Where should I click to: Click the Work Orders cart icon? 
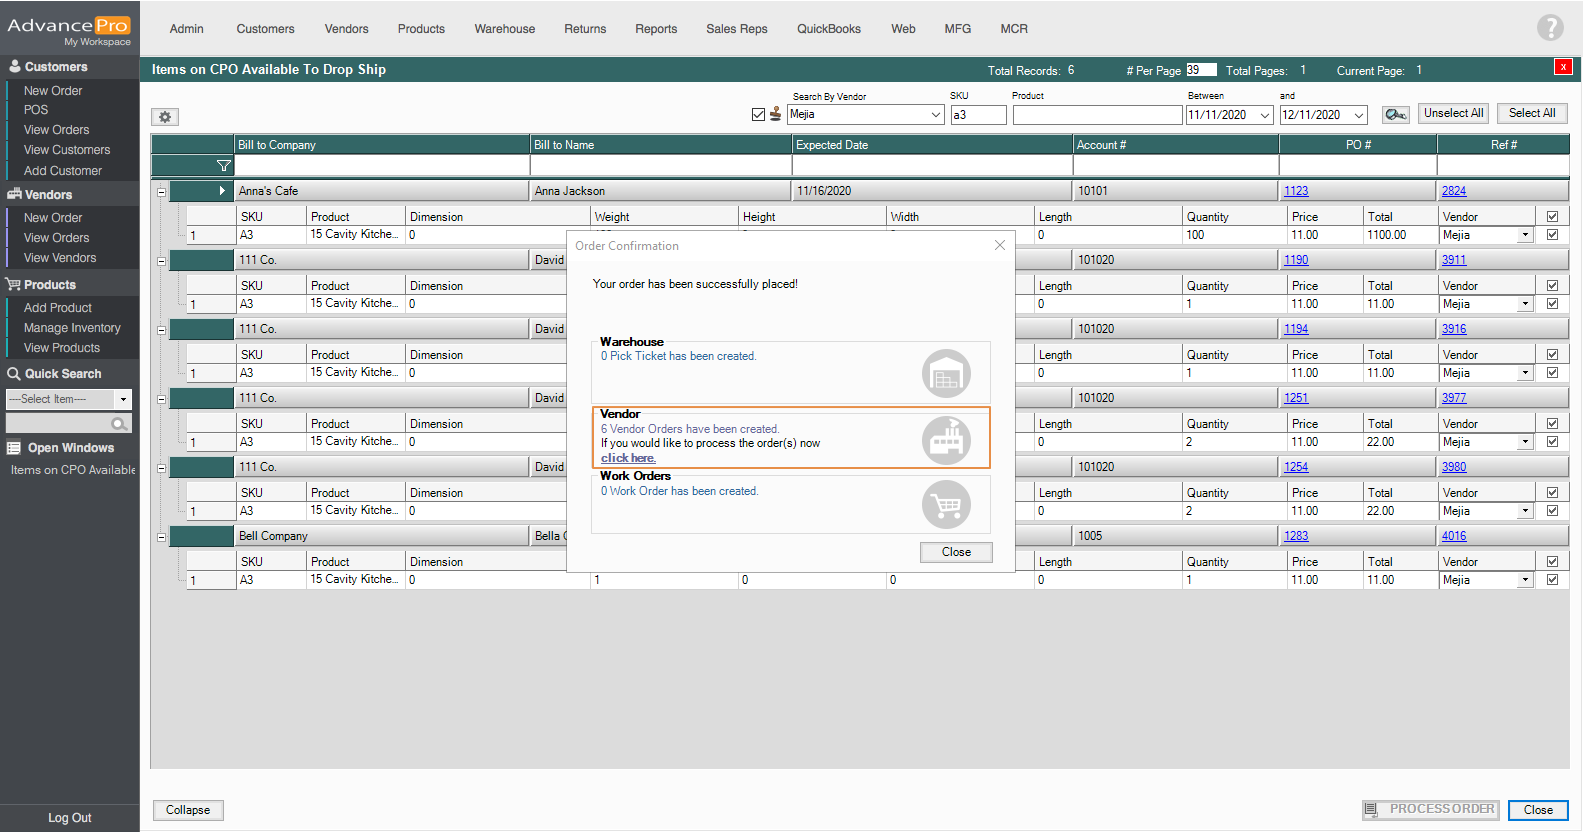point(945,505)
